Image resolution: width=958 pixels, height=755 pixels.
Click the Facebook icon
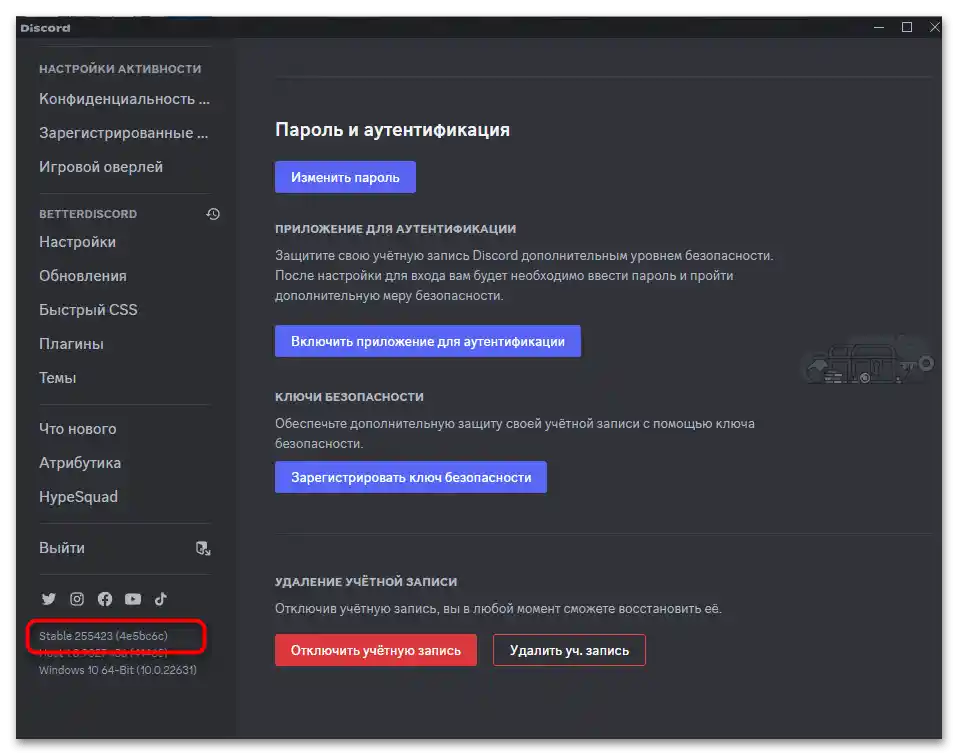click(x=104, y=598)
